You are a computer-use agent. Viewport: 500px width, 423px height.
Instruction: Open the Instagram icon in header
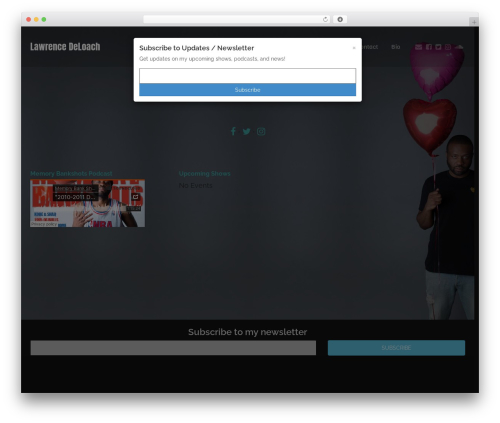tap(448, 47)
